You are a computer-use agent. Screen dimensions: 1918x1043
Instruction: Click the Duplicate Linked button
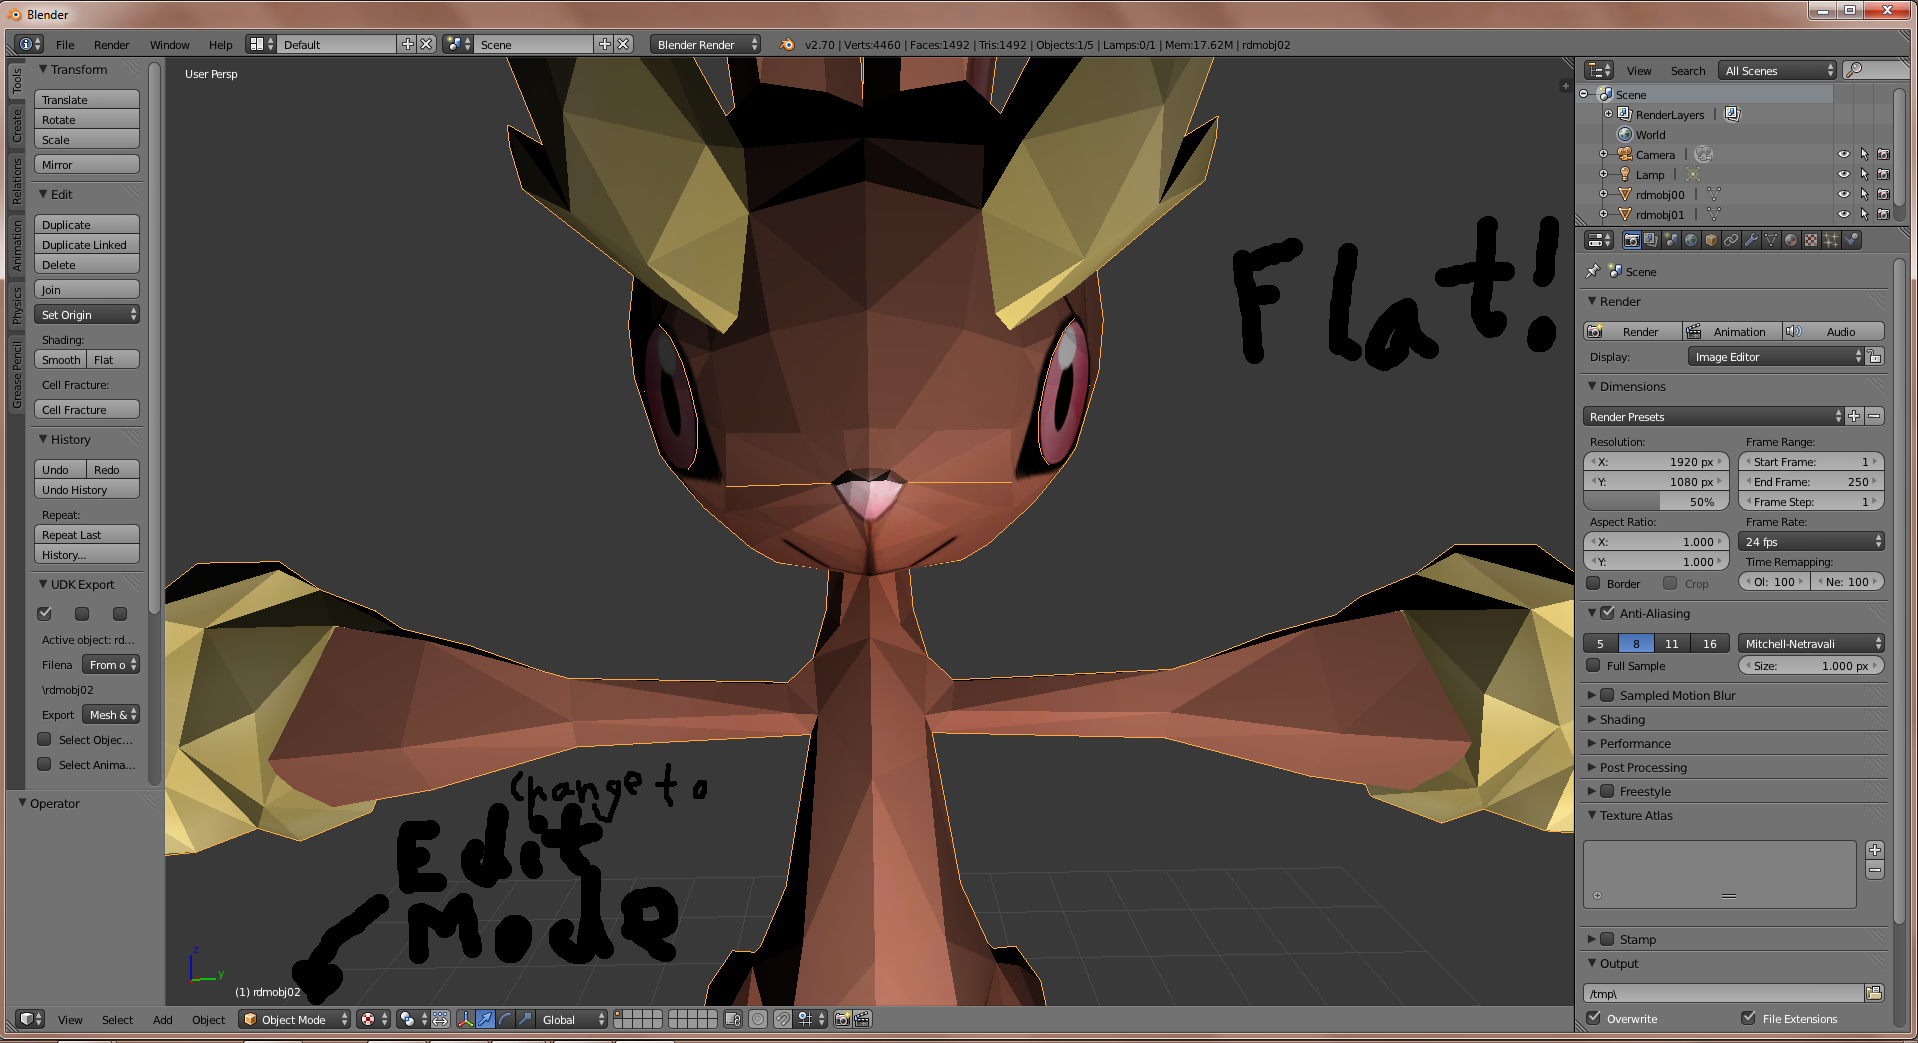pyautogui.click(x=87, y=244)
